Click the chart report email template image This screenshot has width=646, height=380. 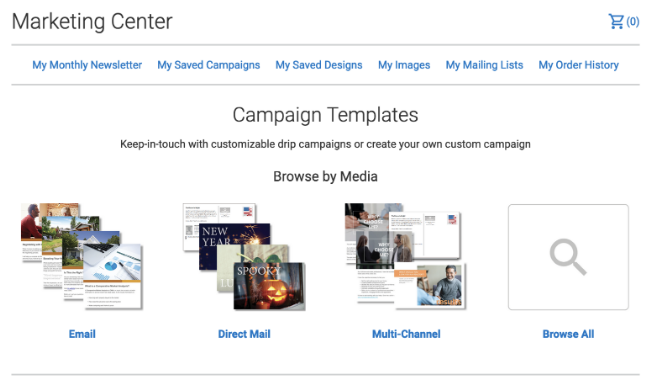113,276
